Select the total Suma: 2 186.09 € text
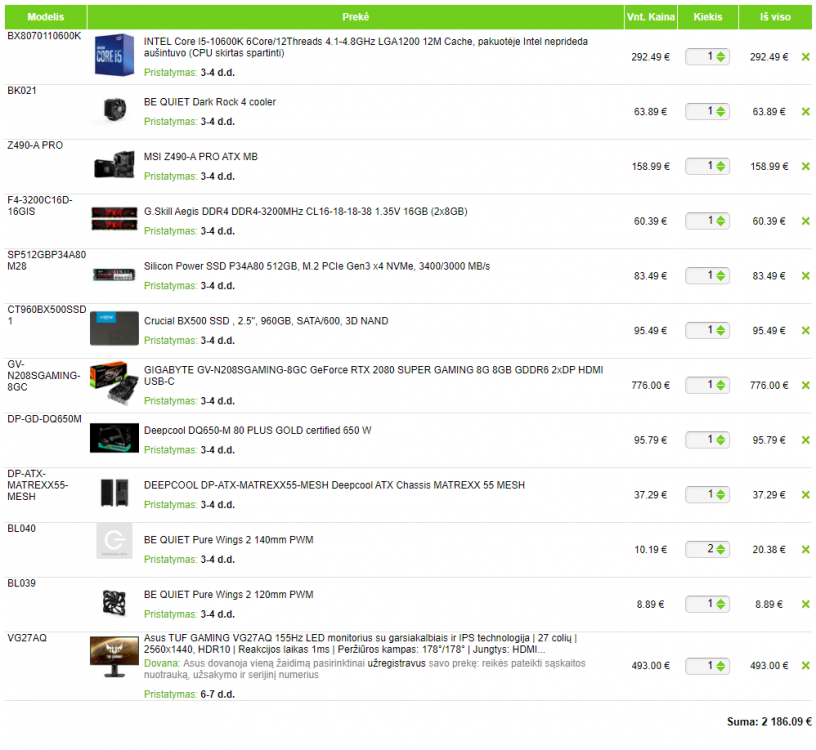The width and height of the screenshot is (816, 750). point(769,722)
